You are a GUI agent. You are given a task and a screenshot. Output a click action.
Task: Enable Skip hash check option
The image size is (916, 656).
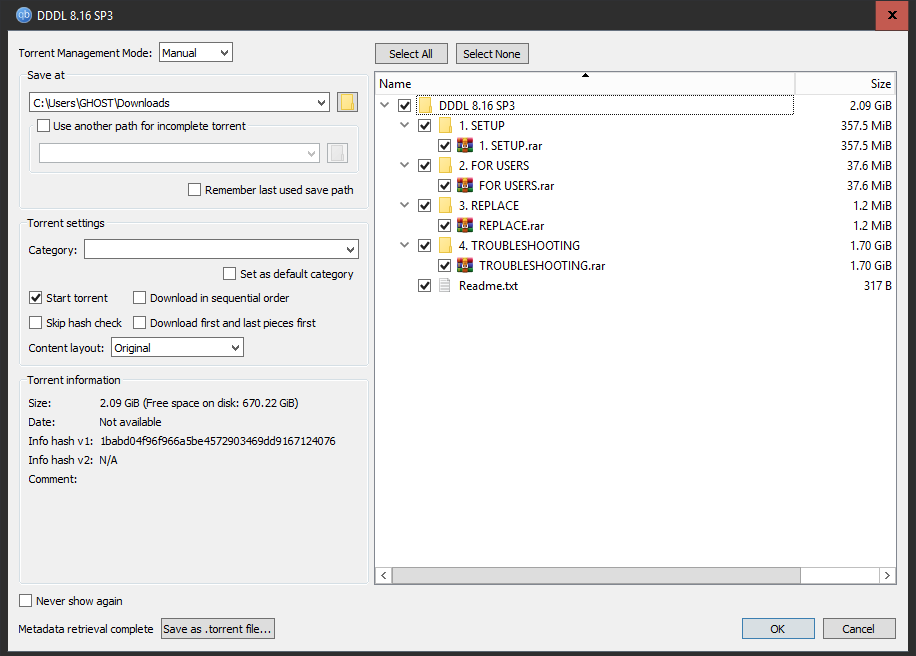[x=37, y=323]
